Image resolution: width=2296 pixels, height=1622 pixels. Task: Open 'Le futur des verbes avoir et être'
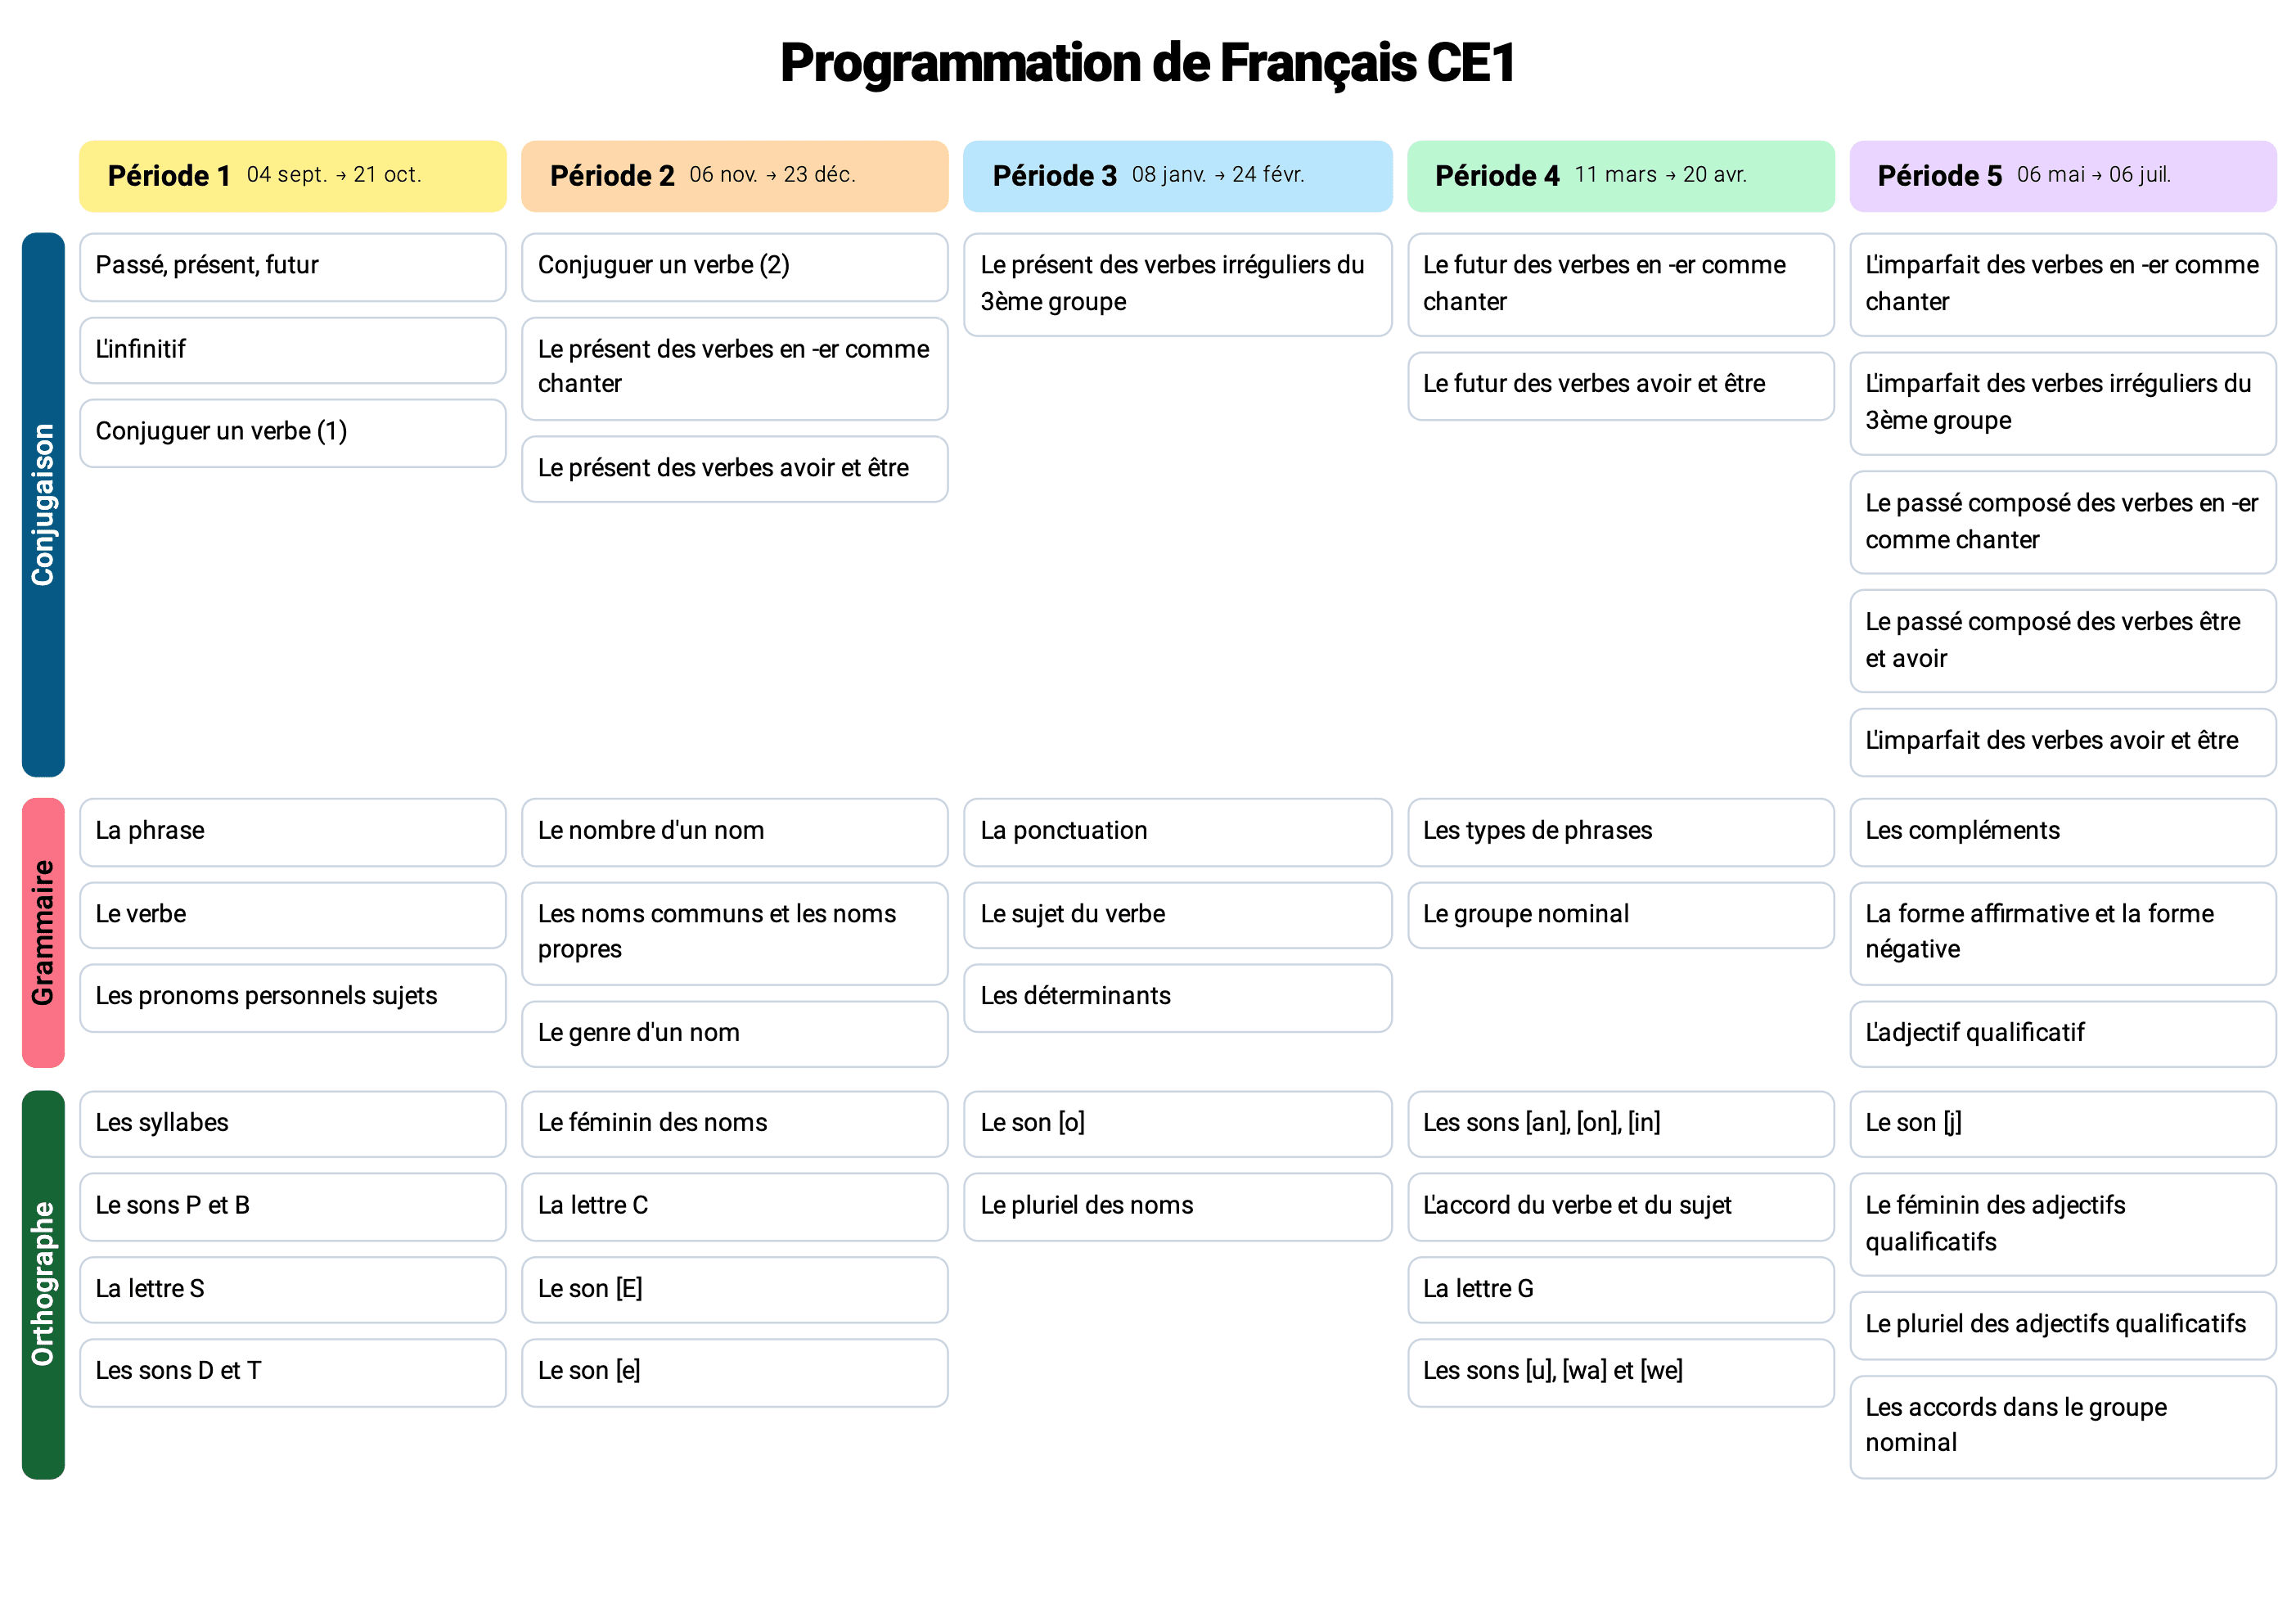click(1620, 385)
